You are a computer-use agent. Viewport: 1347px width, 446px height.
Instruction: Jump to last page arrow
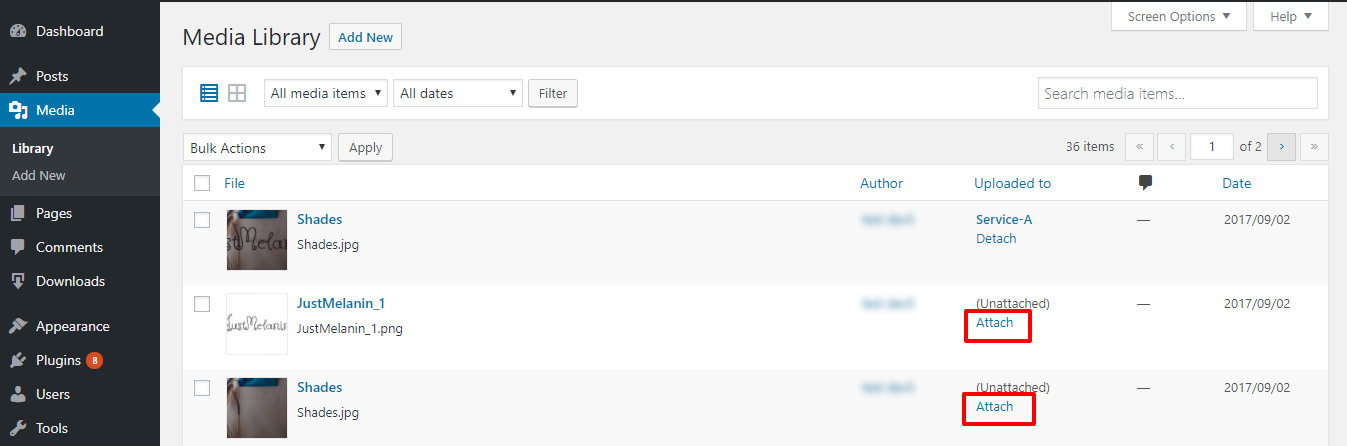point(1314,147)
